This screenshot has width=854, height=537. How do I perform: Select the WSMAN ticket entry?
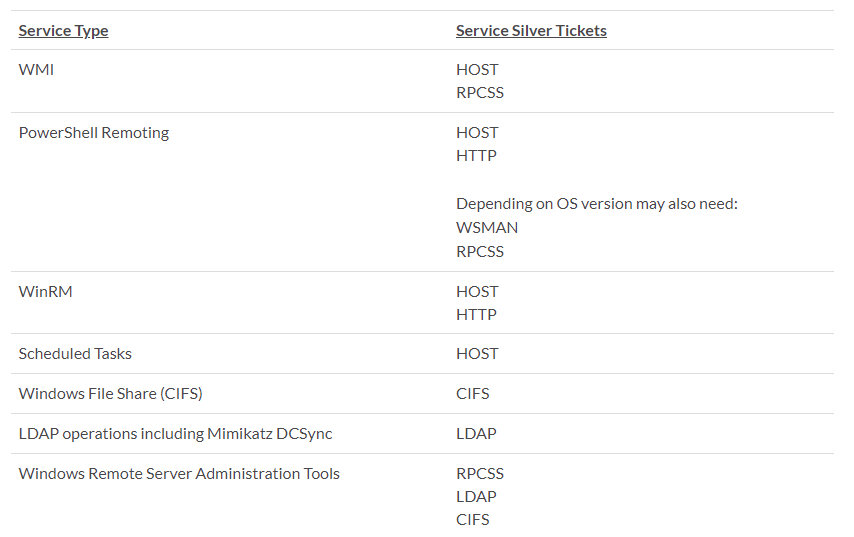pyautogui.click(x=487, y=227)
